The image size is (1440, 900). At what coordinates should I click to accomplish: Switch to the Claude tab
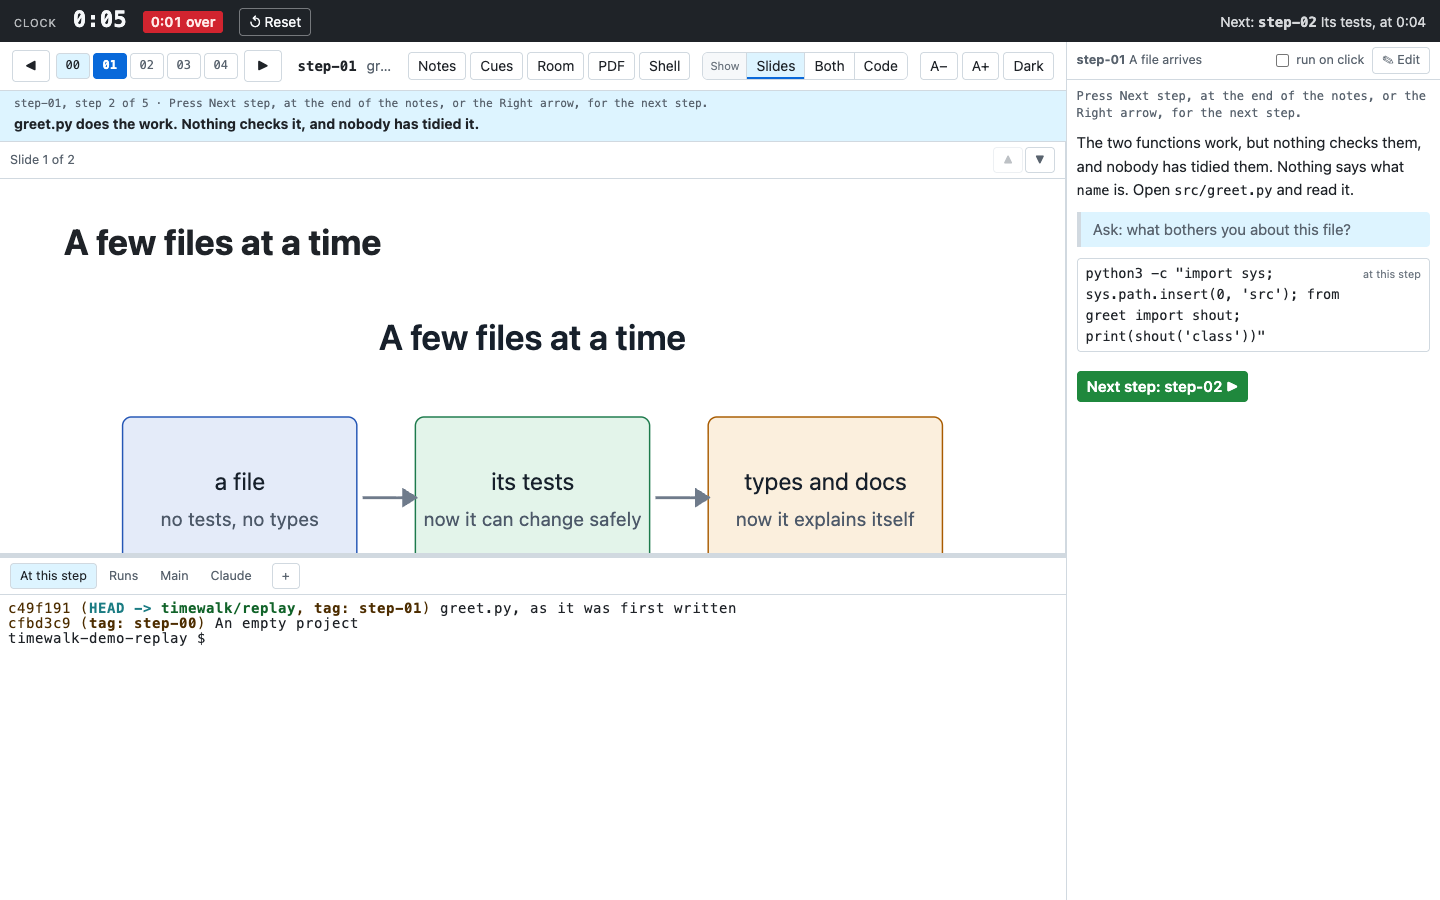tap(231, 576)
